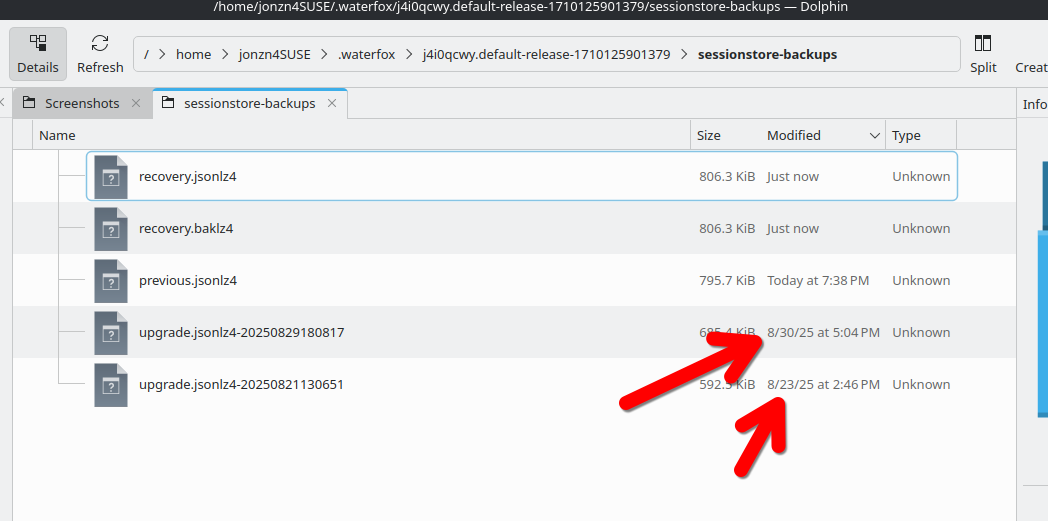Viewport: 1048px width, 521px height.
Task: Navigate to home in the breadcrumb path
Action: pos(193,55)
